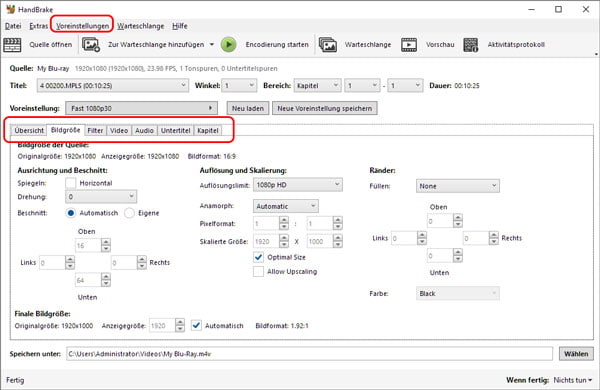Screen dimensions: 600x390
Task: Click the green Encodierung starten play icon
Action: pyautogui.click(x=228, y=45)
